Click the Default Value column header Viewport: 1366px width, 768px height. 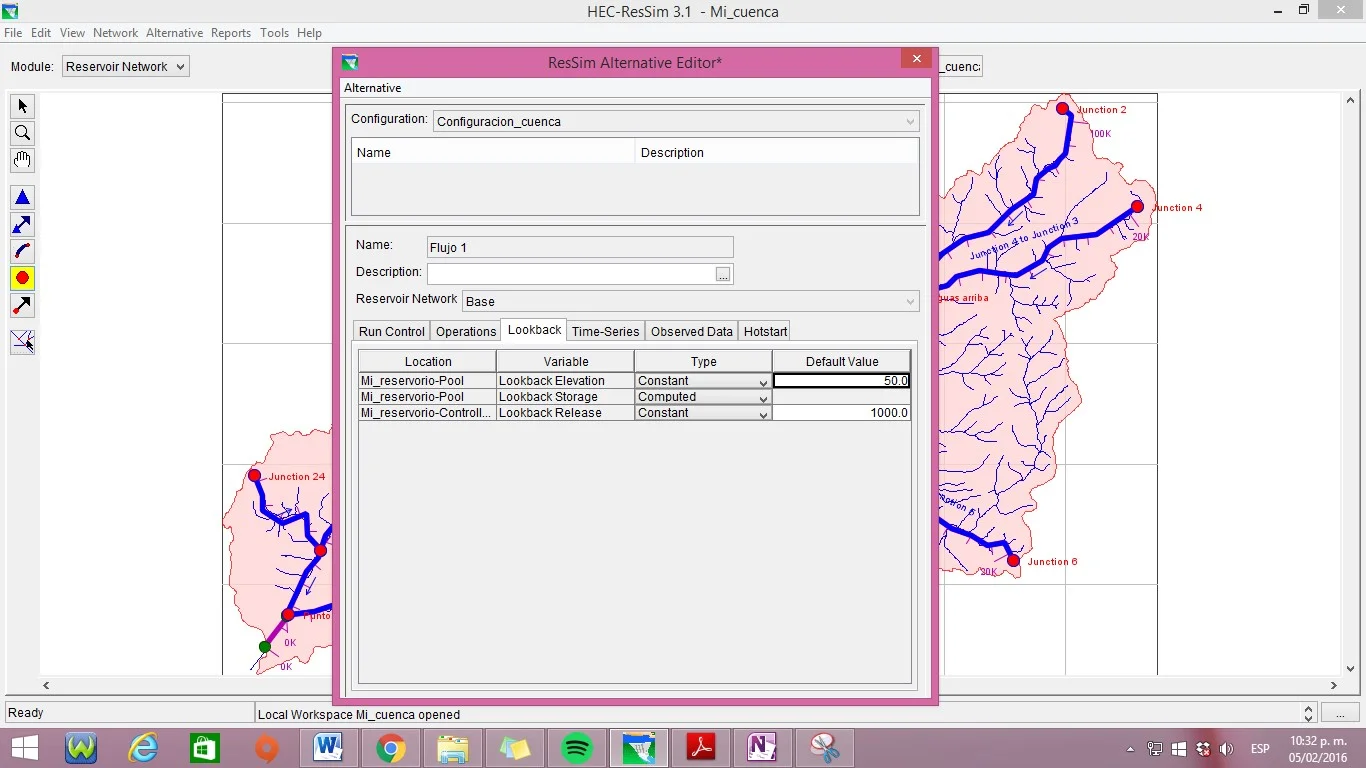pos(842,362)
